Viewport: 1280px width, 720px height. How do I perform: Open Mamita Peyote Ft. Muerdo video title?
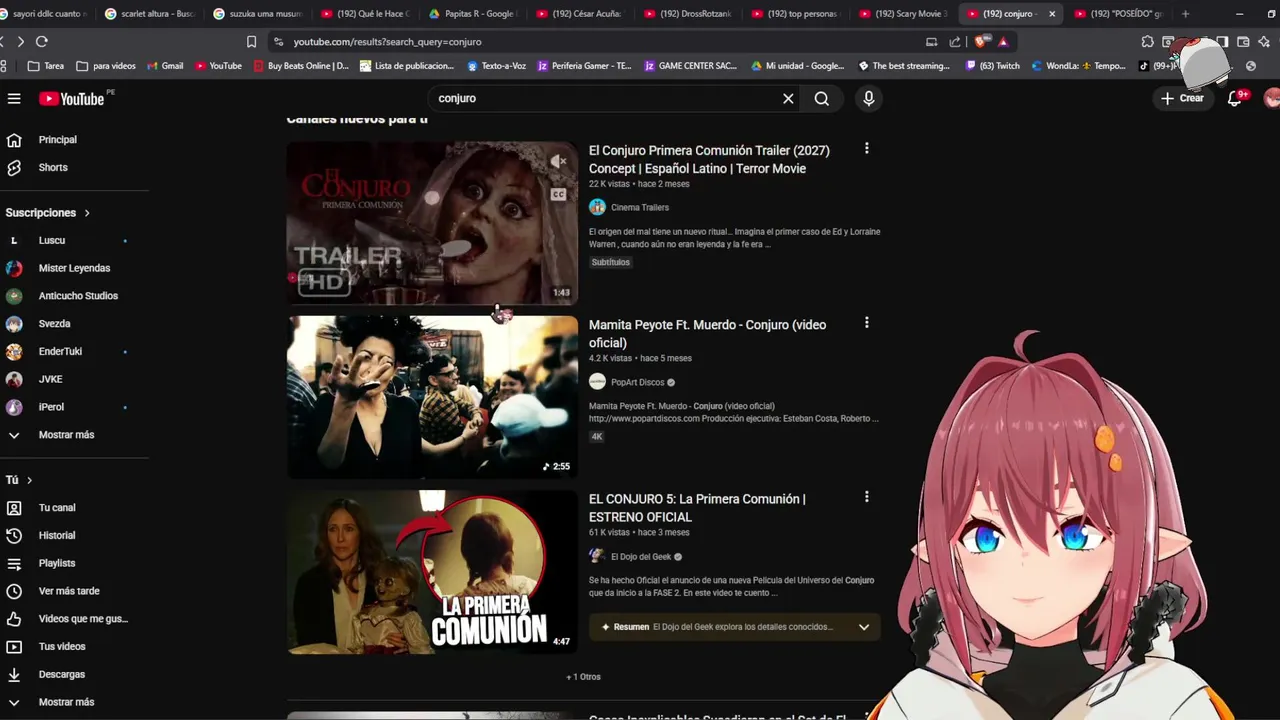707,334
